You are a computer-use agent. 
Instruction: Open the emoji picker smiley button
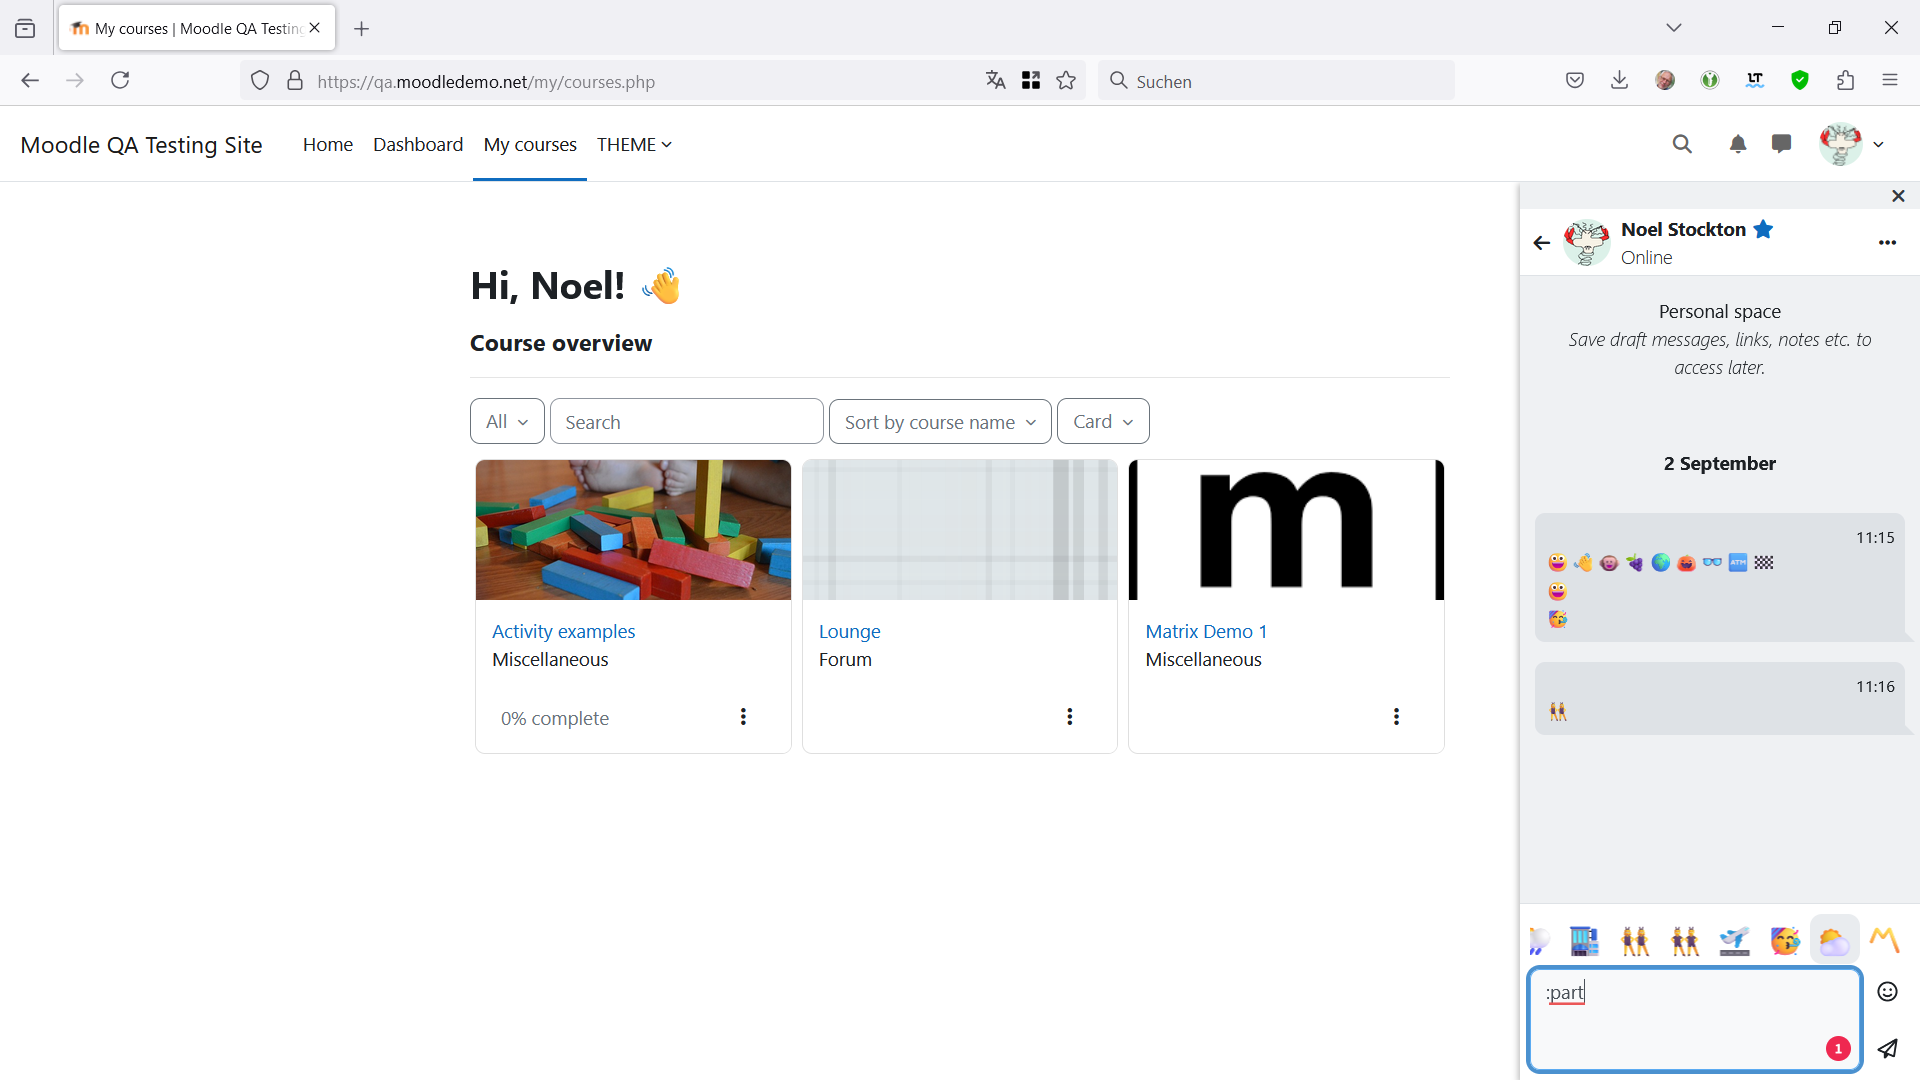pos(1887,991)
